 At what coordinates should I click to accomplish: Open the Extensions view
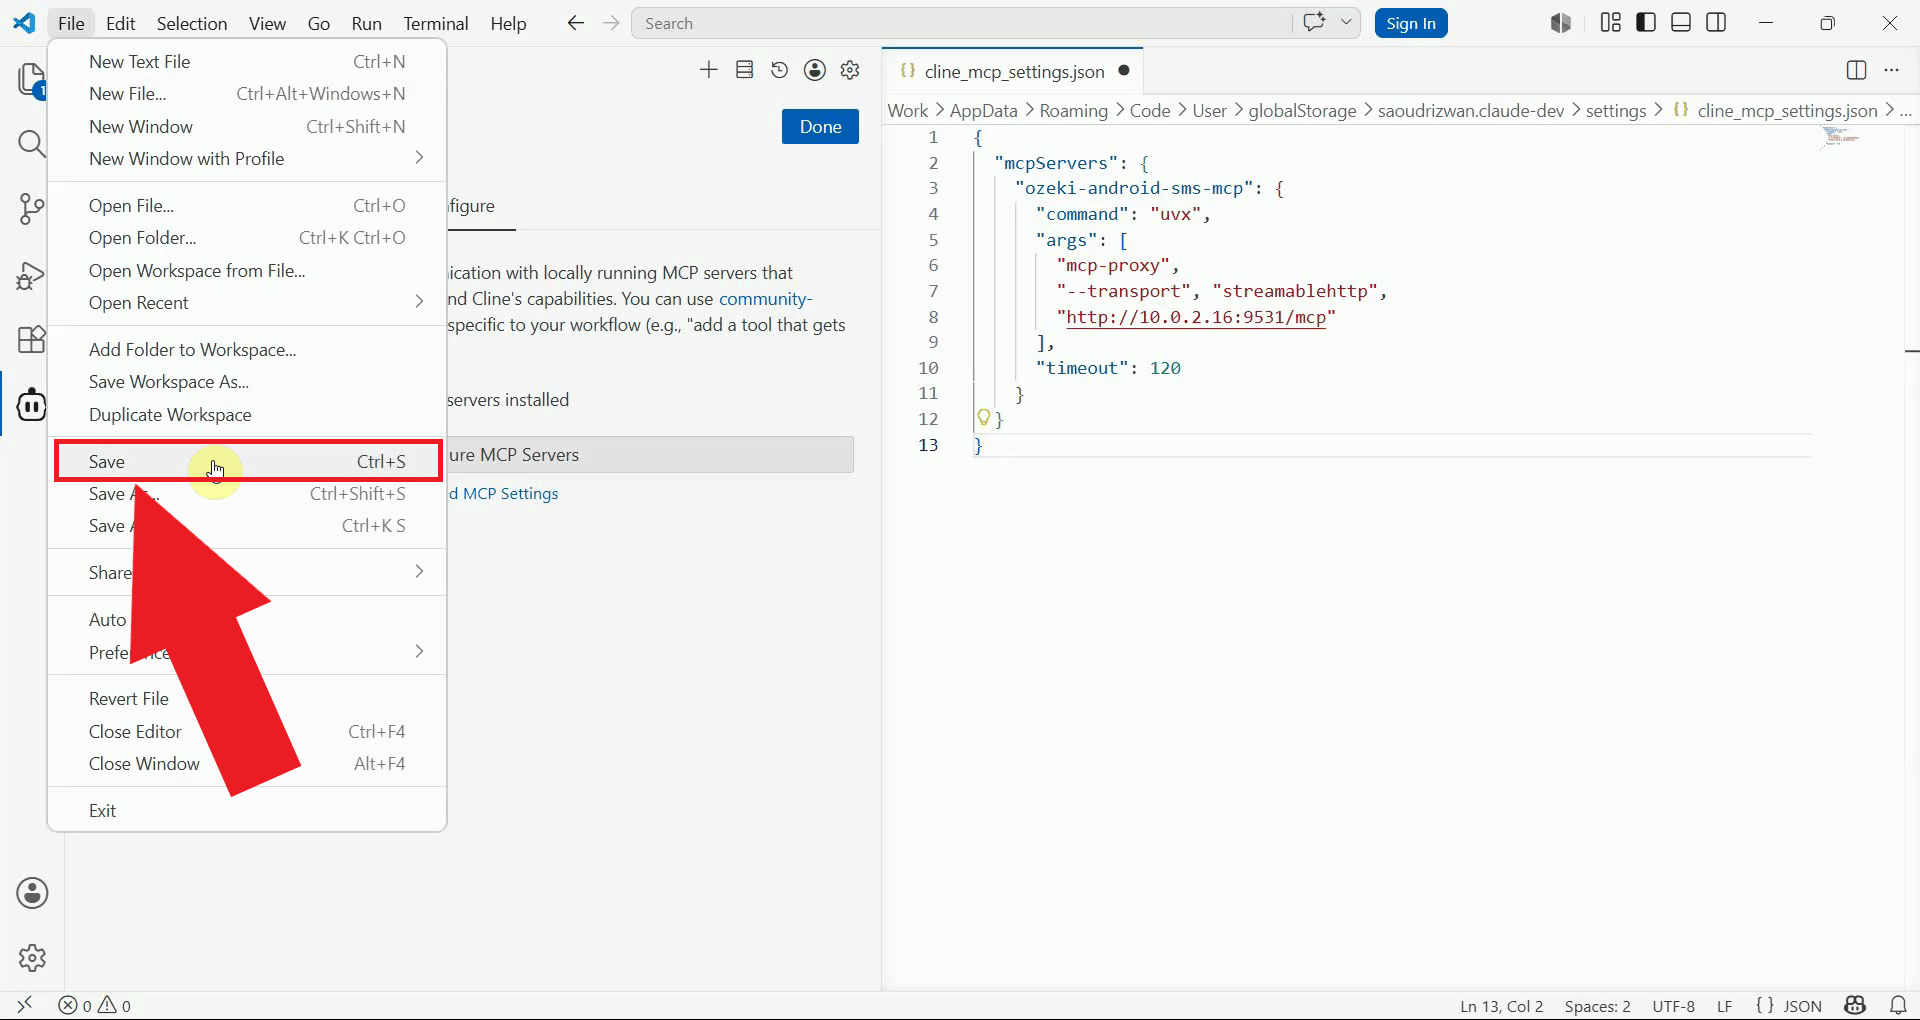31,340
